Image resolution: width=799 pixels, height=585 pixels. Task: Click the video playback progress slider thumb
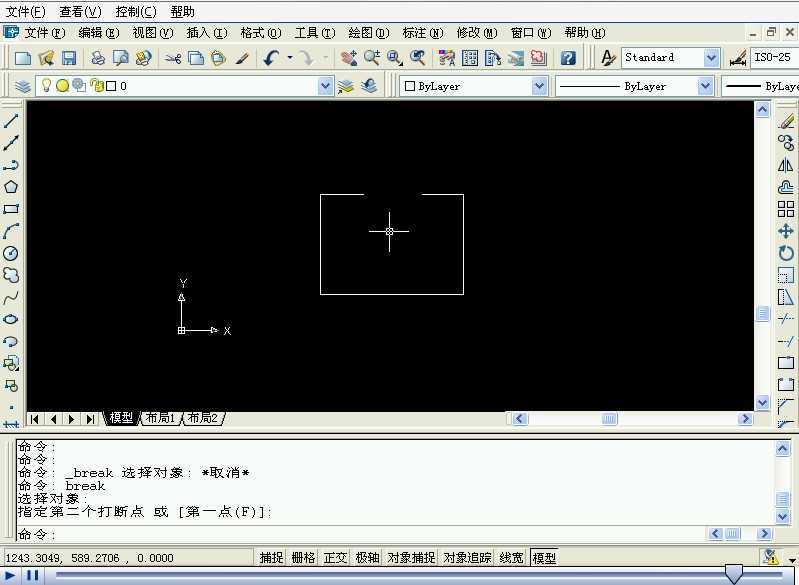733,574
